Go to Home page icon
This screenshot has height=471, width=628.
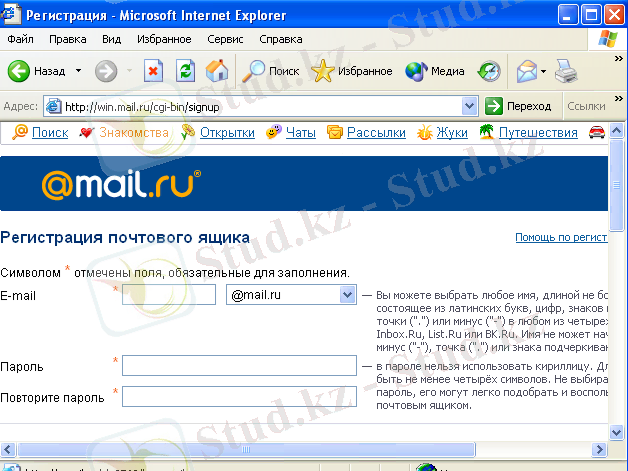click(x=216, y=71)
